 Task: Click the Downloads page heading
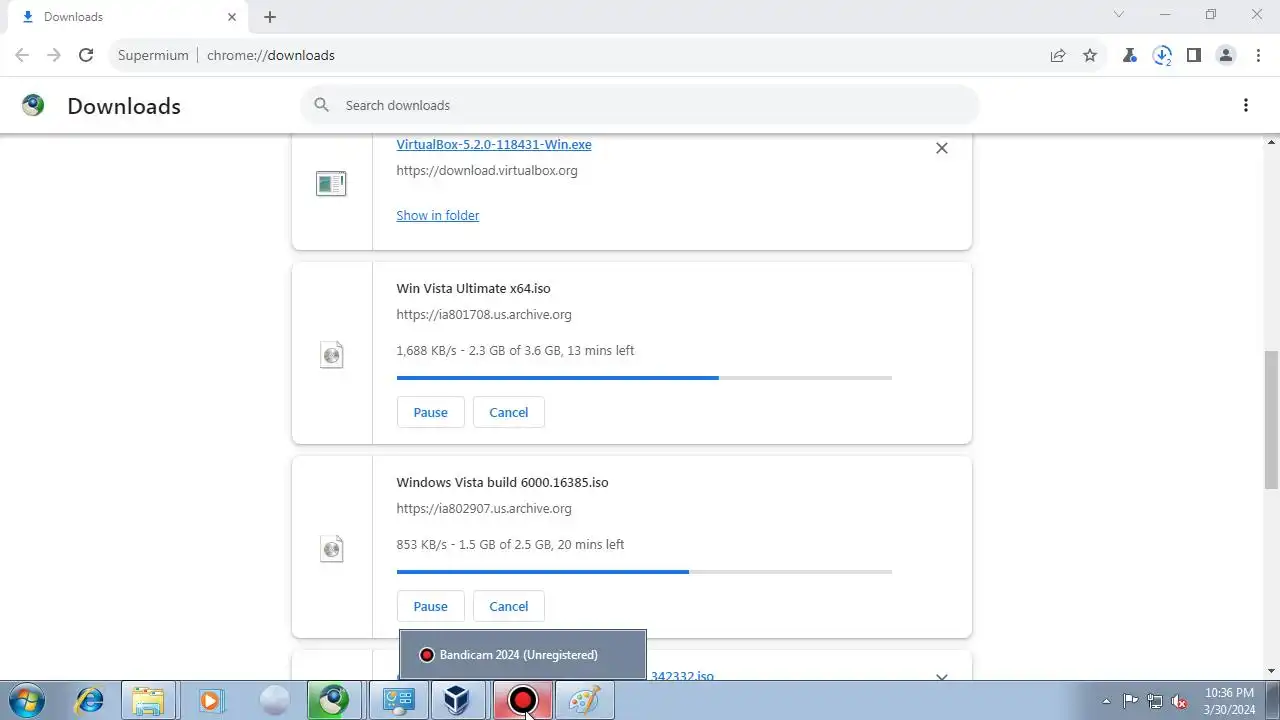(124, 106)
